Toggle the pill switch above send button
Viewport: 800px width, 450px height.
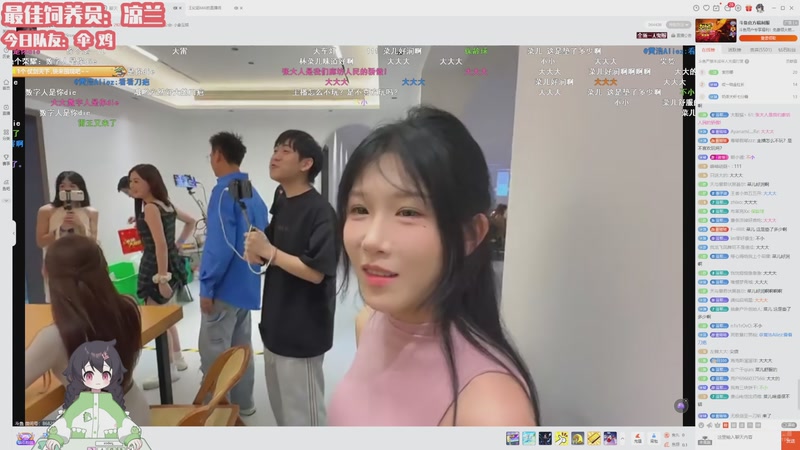click(789, 425)
